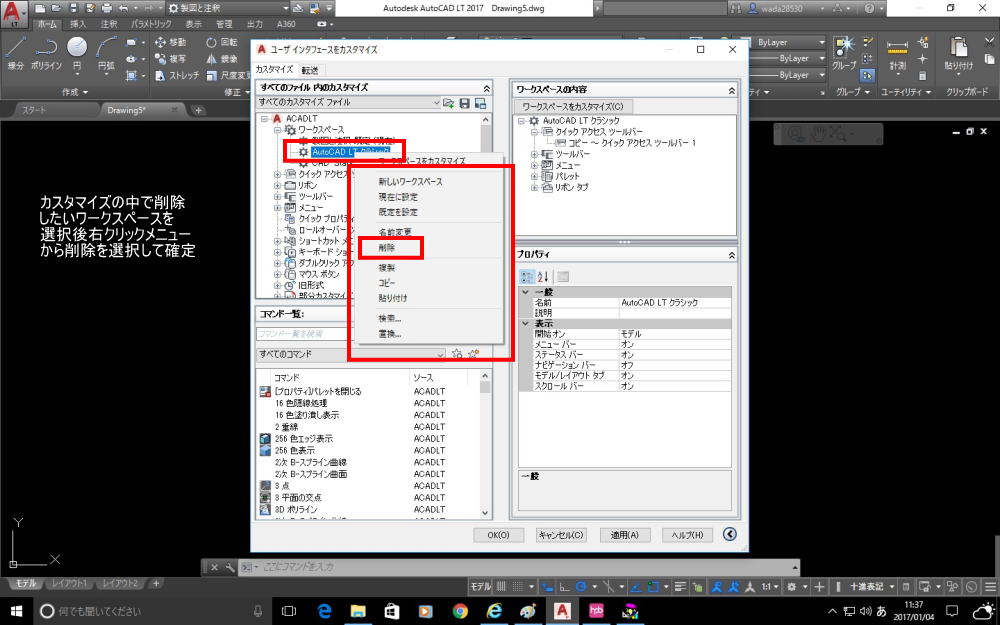The height and width of the screenshot is (625, 1000).
Task: Click the Stretch (ストレッチ) tool
Action: [x=177, y=75]
